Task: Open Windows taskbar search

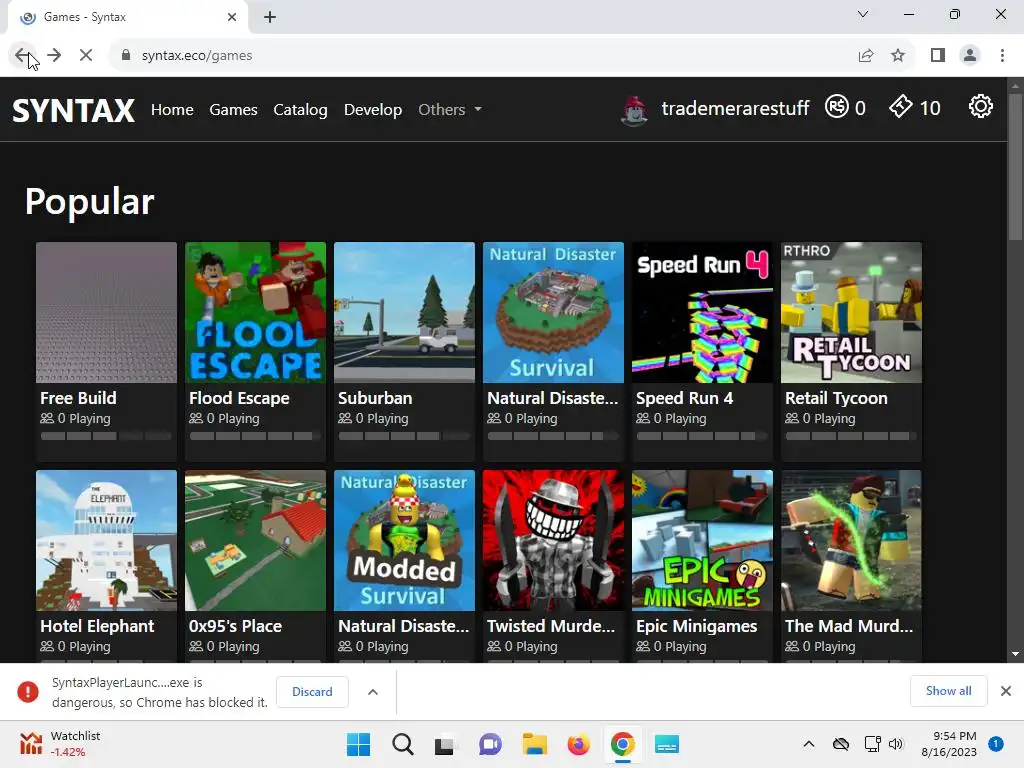Action: click(x=403, y=744)
